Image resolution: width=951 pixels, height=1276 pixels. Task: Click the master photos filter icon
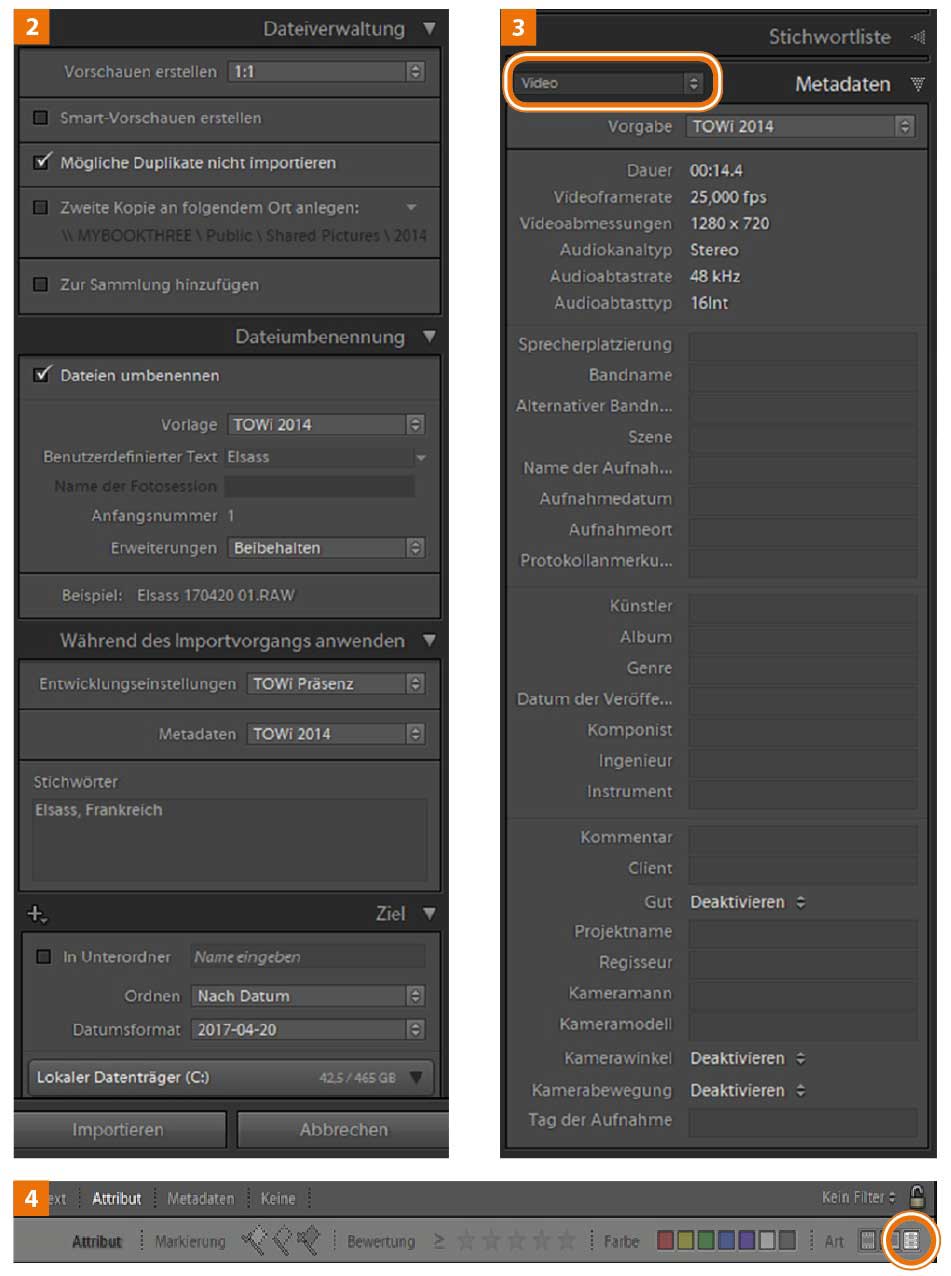866,1241
